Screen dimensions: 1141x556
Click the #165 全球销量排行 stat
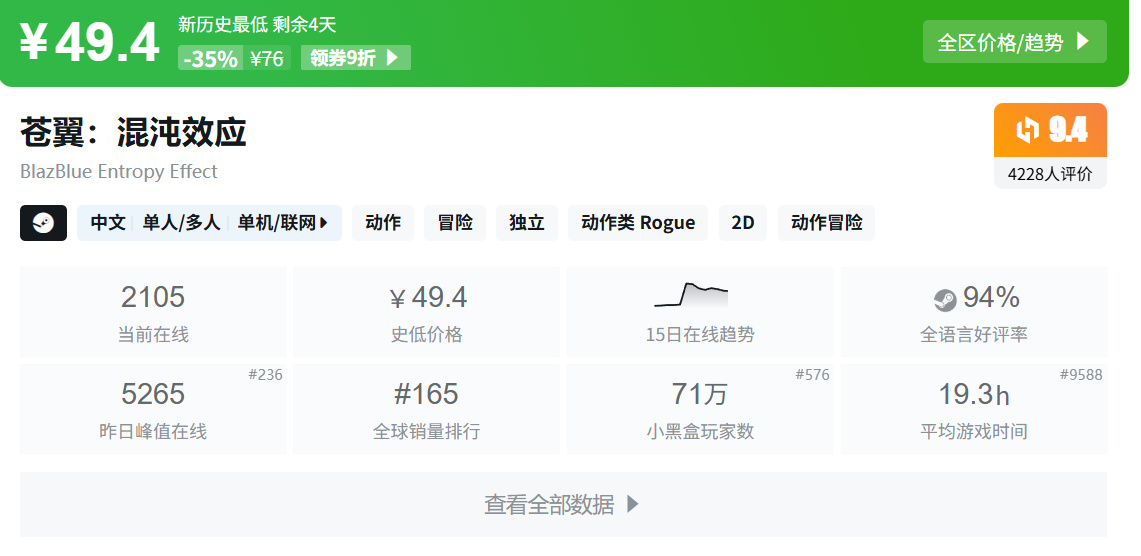(426, 409)
